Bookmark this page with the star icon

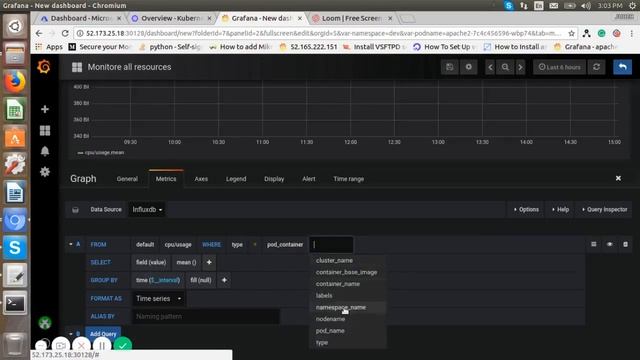pos(571,33)
